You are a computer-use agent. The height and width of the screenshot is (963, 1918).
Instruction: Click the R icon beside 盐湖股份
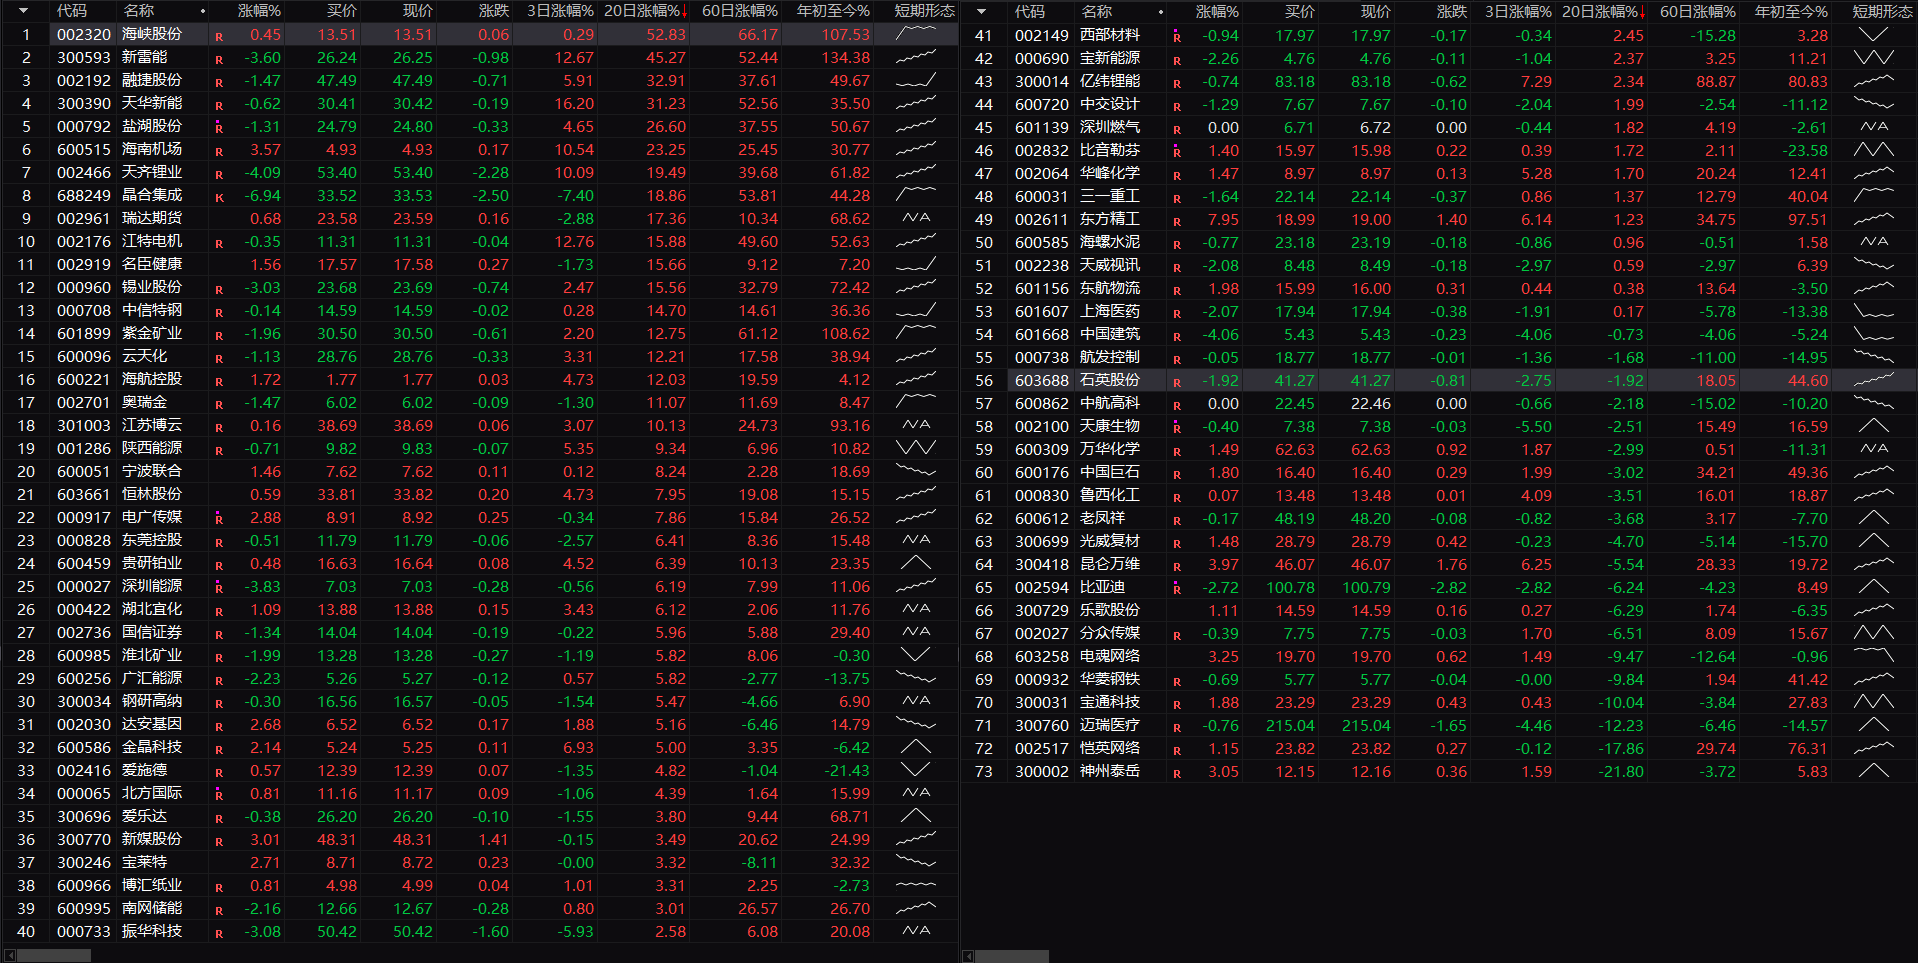pyautogui.click(x=219, y=127)
